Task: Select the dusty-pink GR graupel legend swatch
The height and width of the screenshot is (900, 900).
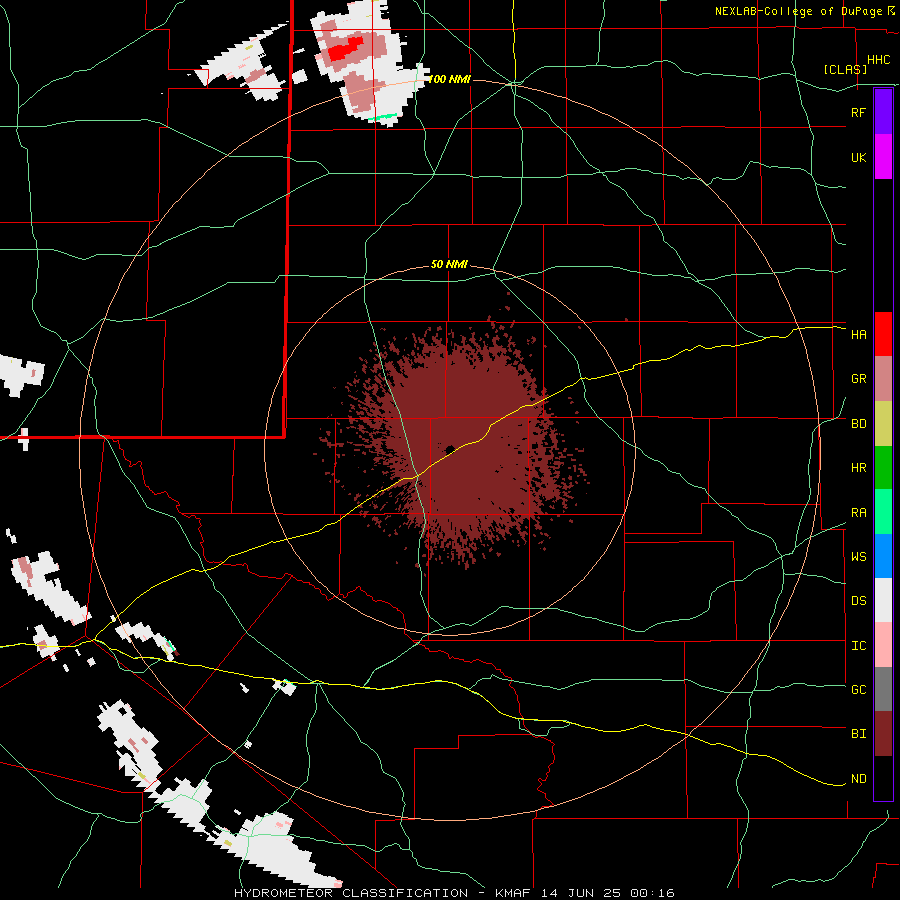Action: 883,379
